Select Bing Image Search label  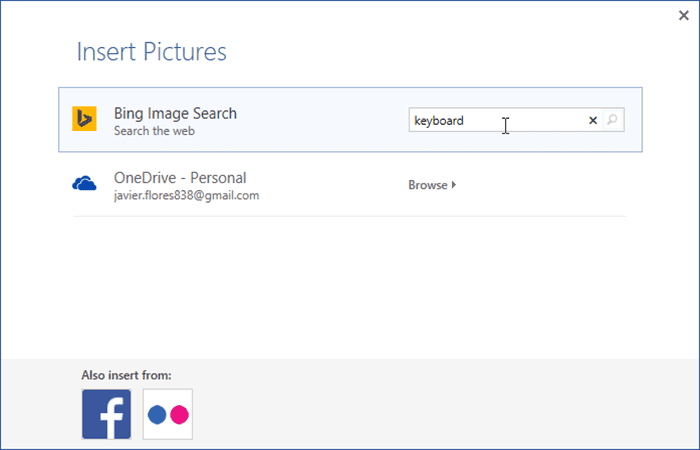(175, 113)
